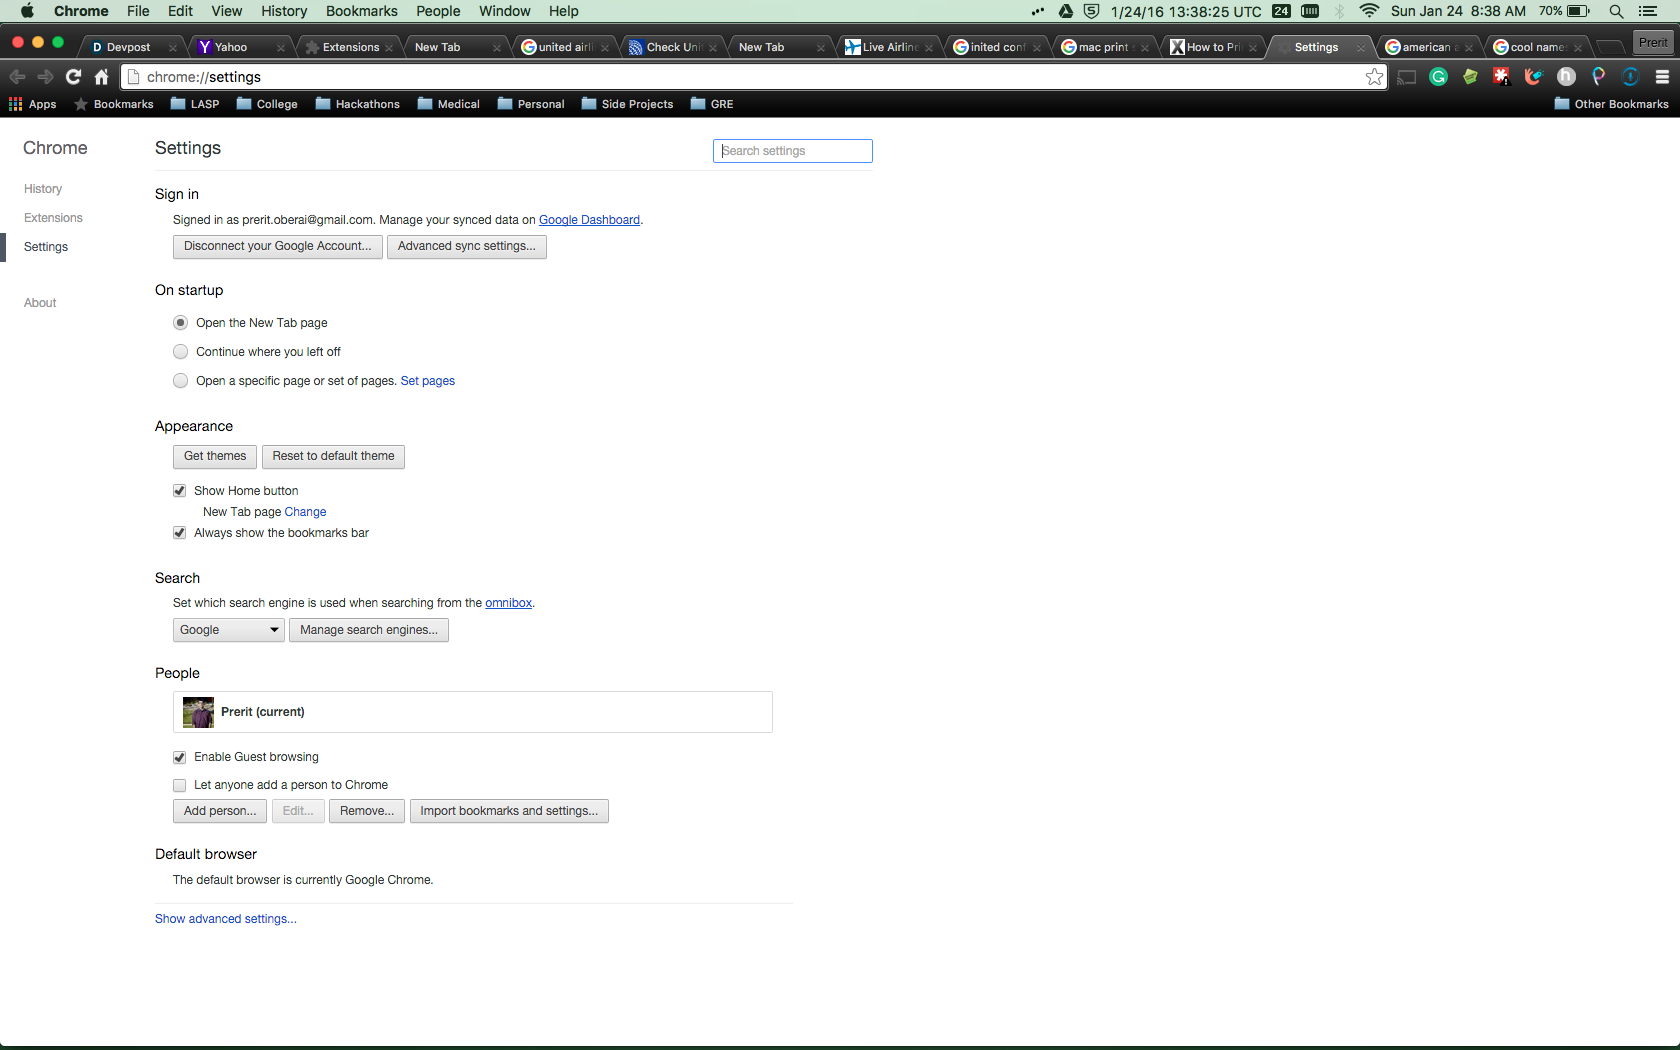The image size is (1680, 1050).
Task: Open the Google search engine dropdown
Action: (x=229, y=630)
